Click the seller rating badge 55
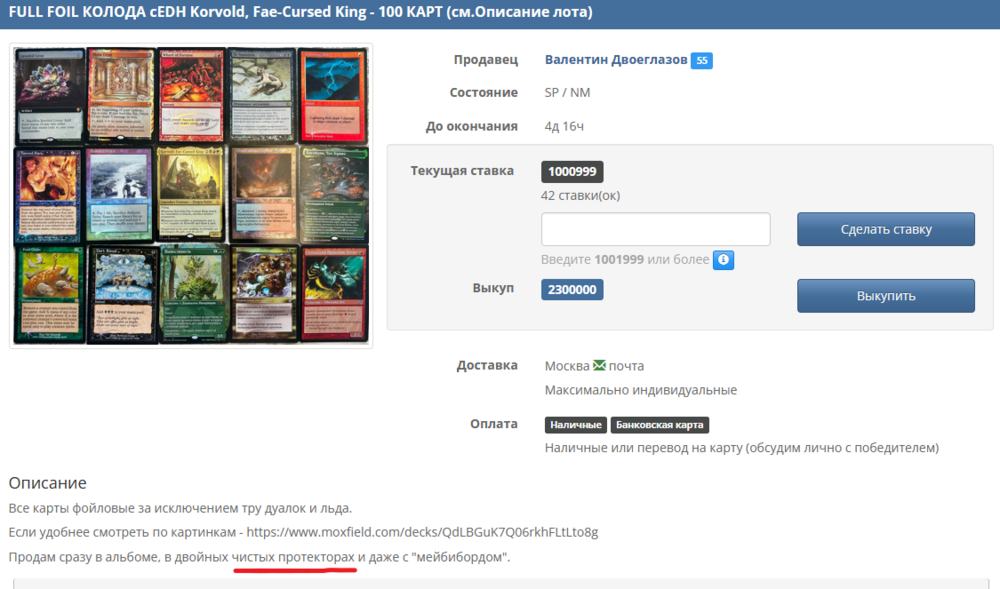 701,61
